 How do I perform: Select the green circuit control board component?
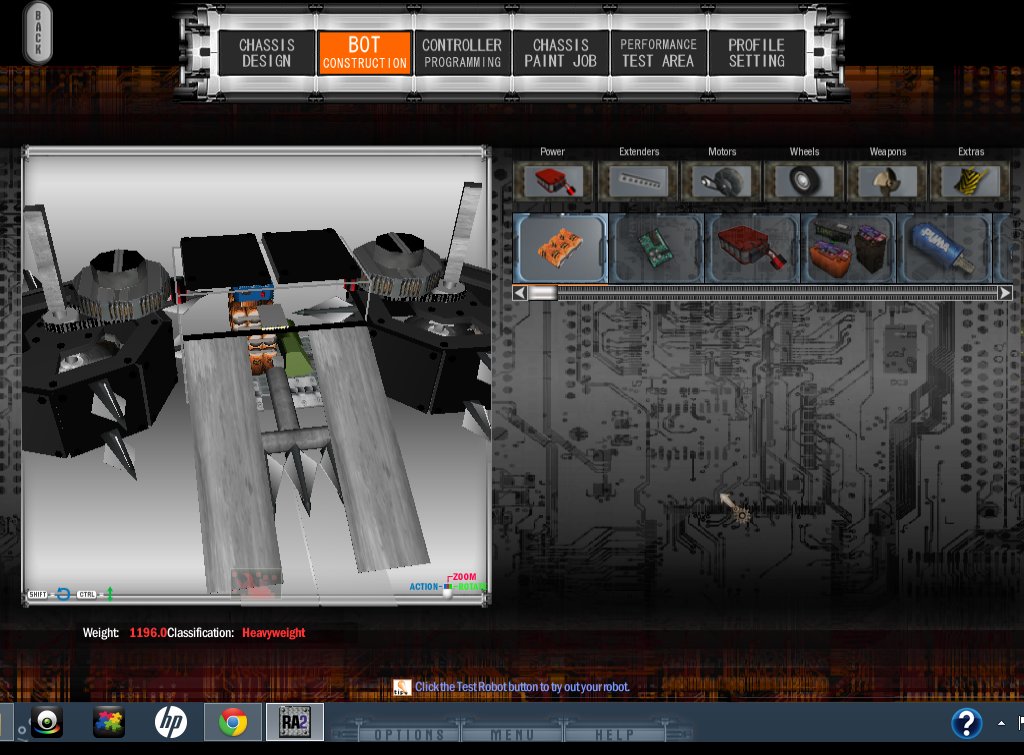656,248
